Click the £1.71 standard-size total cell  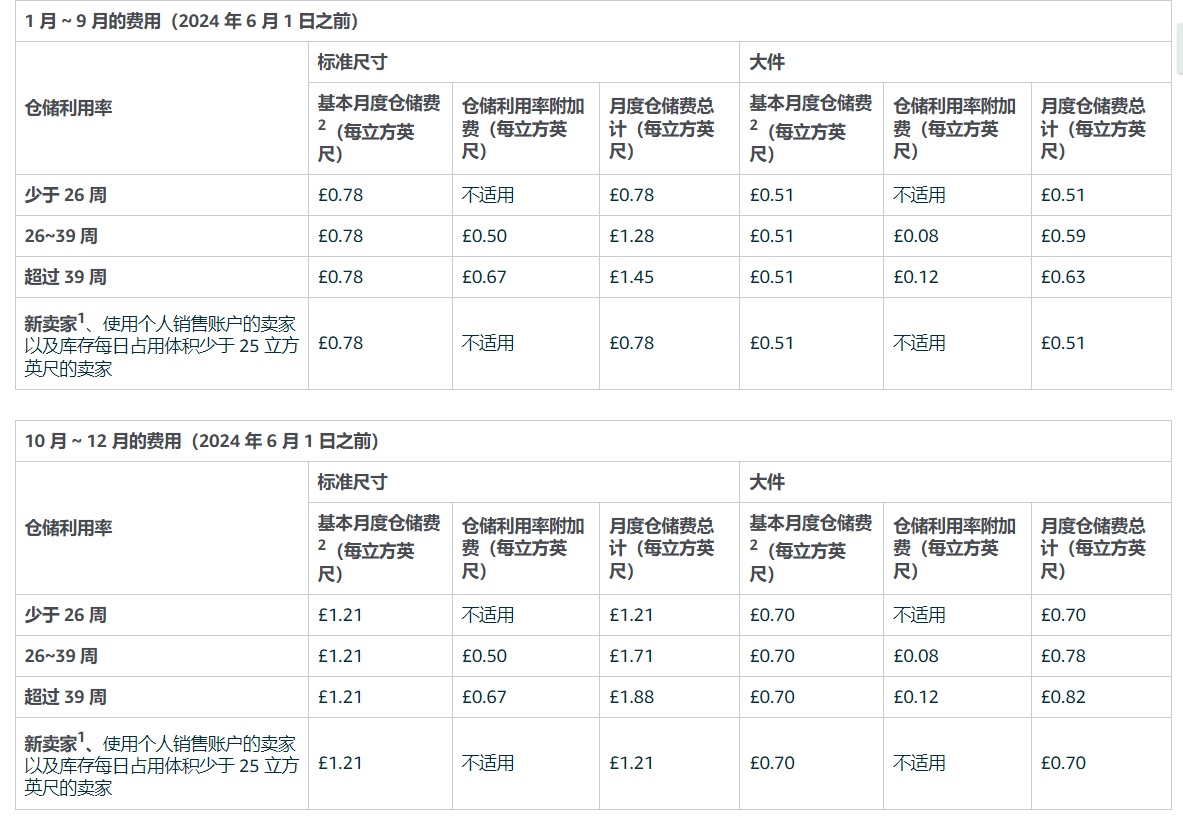(630, 656)
